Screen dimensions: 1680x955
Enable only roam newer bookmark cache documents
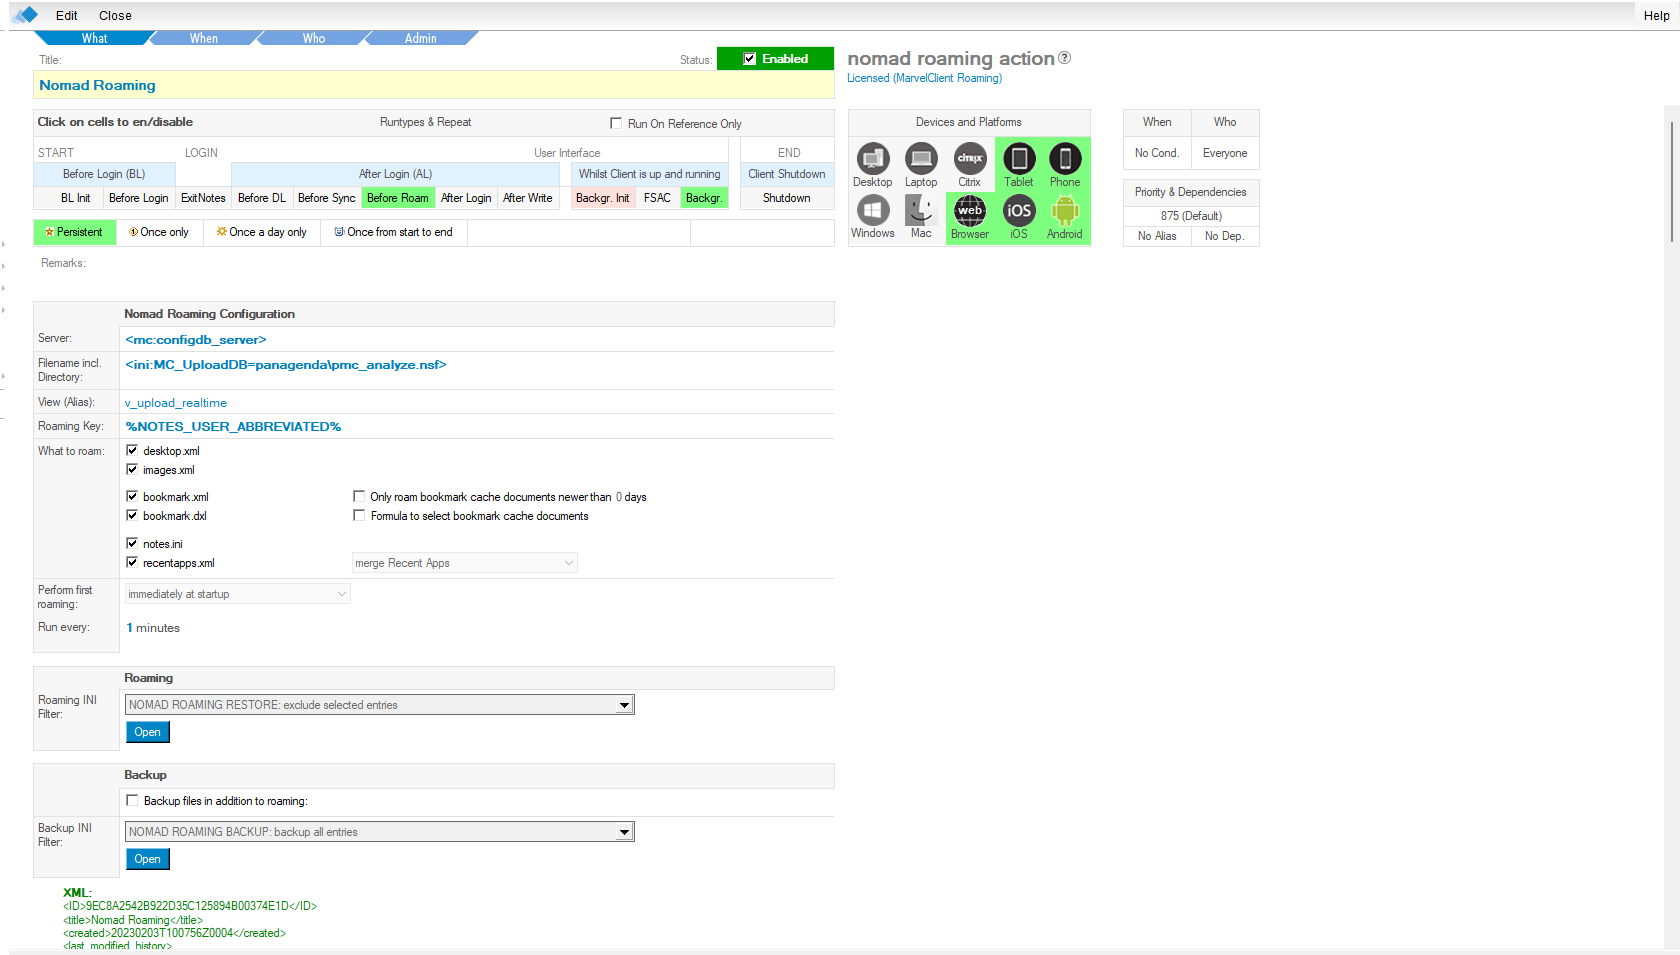point(359,496)
